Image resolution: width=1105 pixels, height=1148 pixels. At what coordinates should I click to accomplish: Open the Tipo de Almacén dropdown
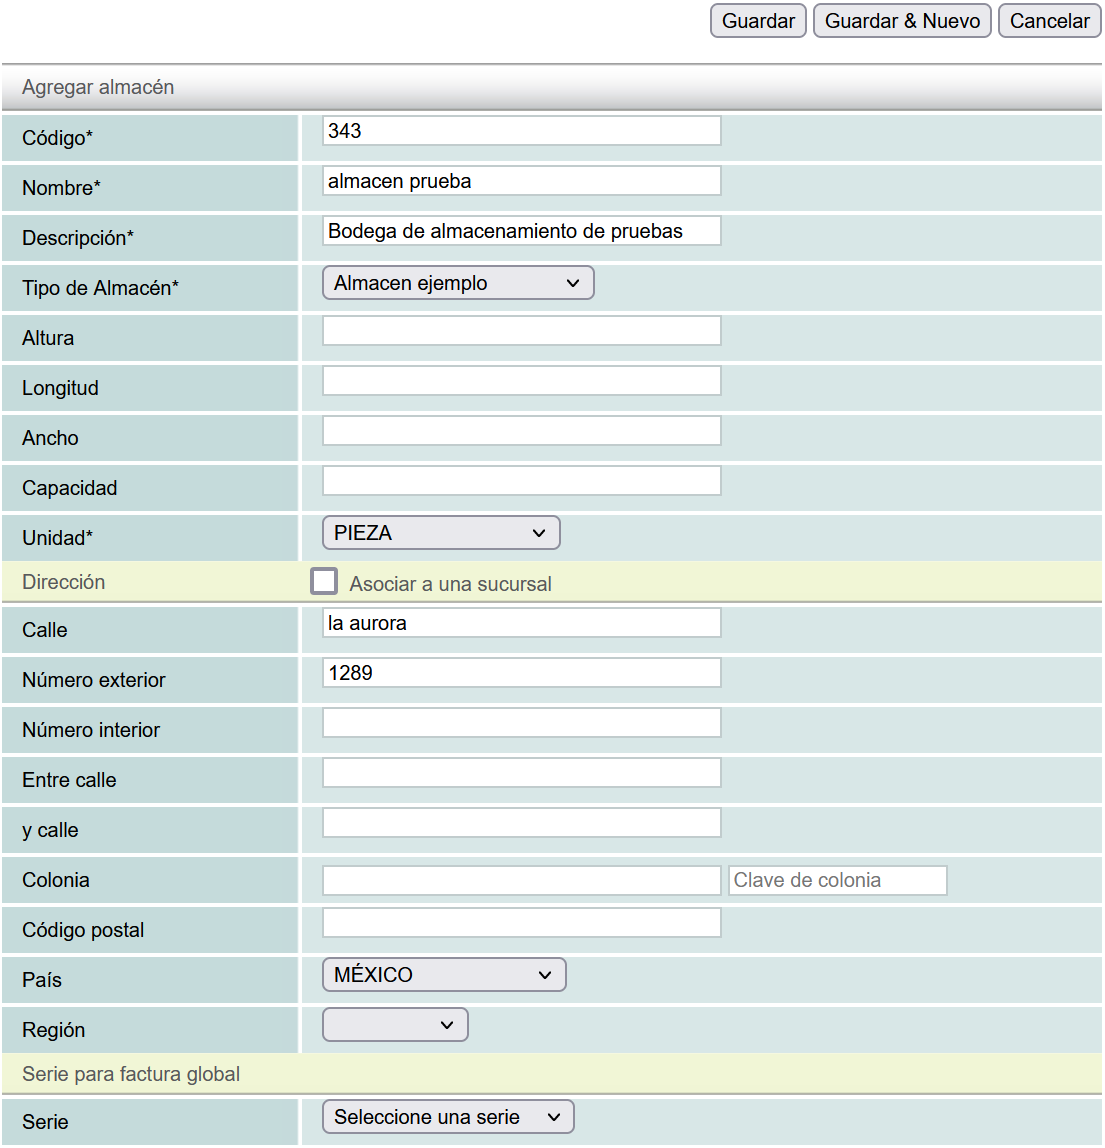(458, 283)
